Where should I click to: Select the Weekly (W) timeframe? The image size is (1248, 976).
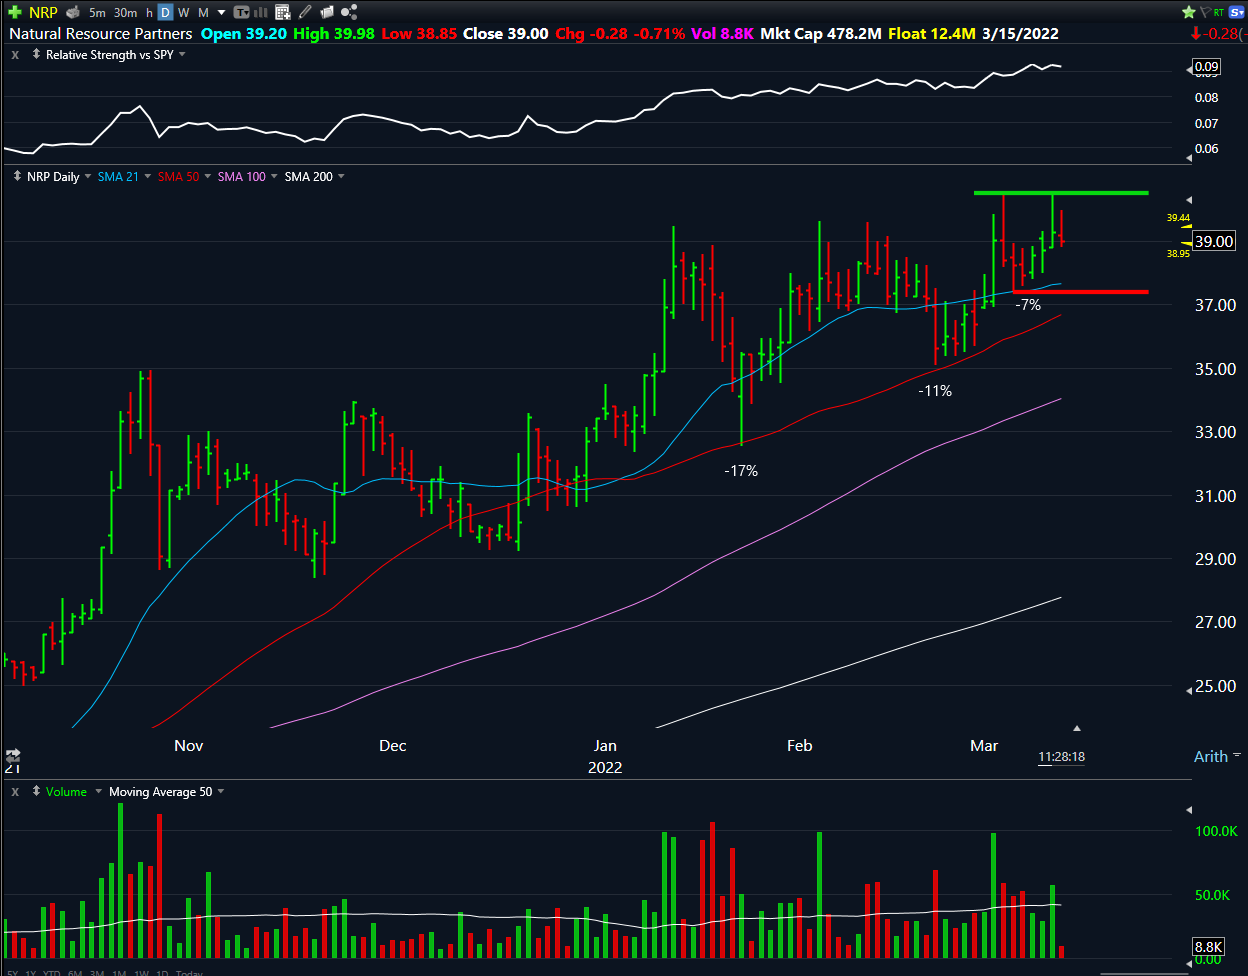pyautogui.click(x=185, y=13)
